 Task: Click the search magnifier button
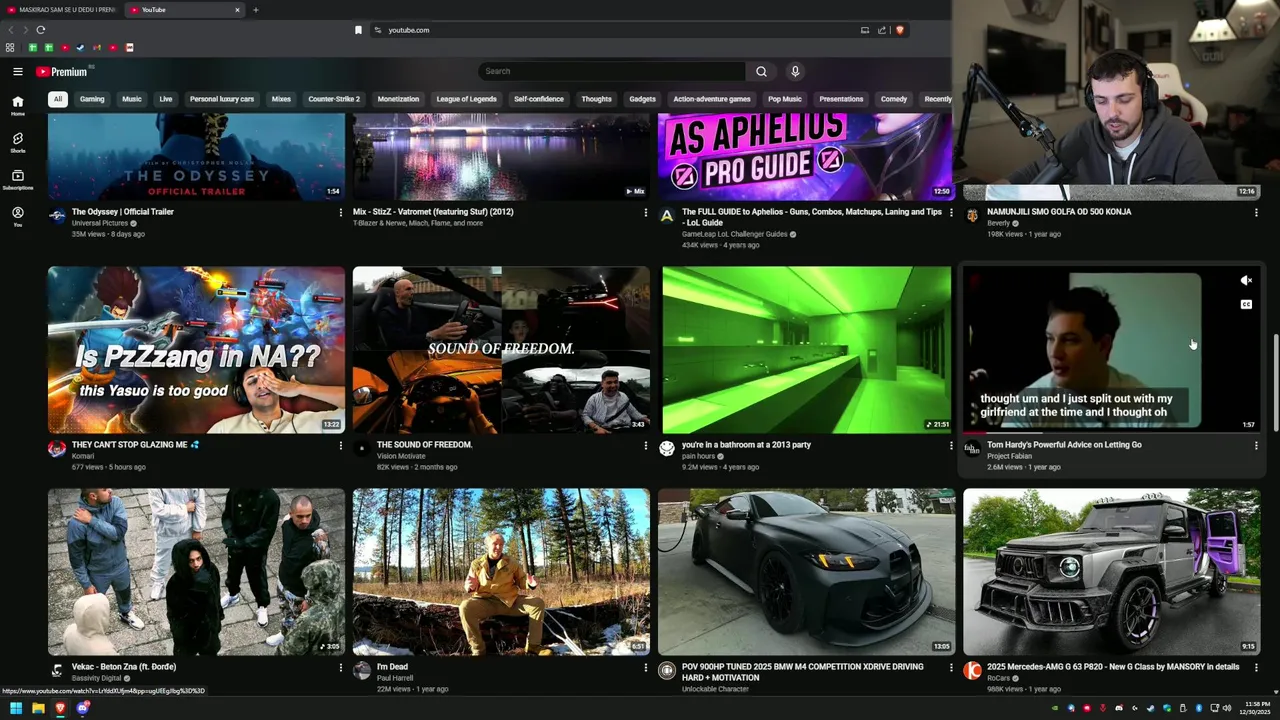tap(761, 71)
